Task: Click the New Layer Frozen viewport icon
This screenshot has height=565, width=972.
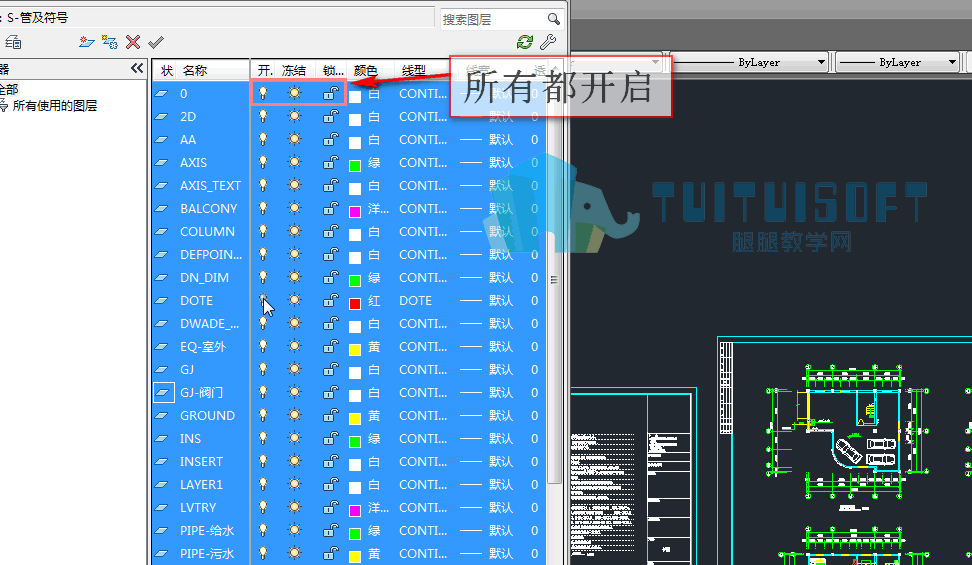Action: (x=110, y=42)
